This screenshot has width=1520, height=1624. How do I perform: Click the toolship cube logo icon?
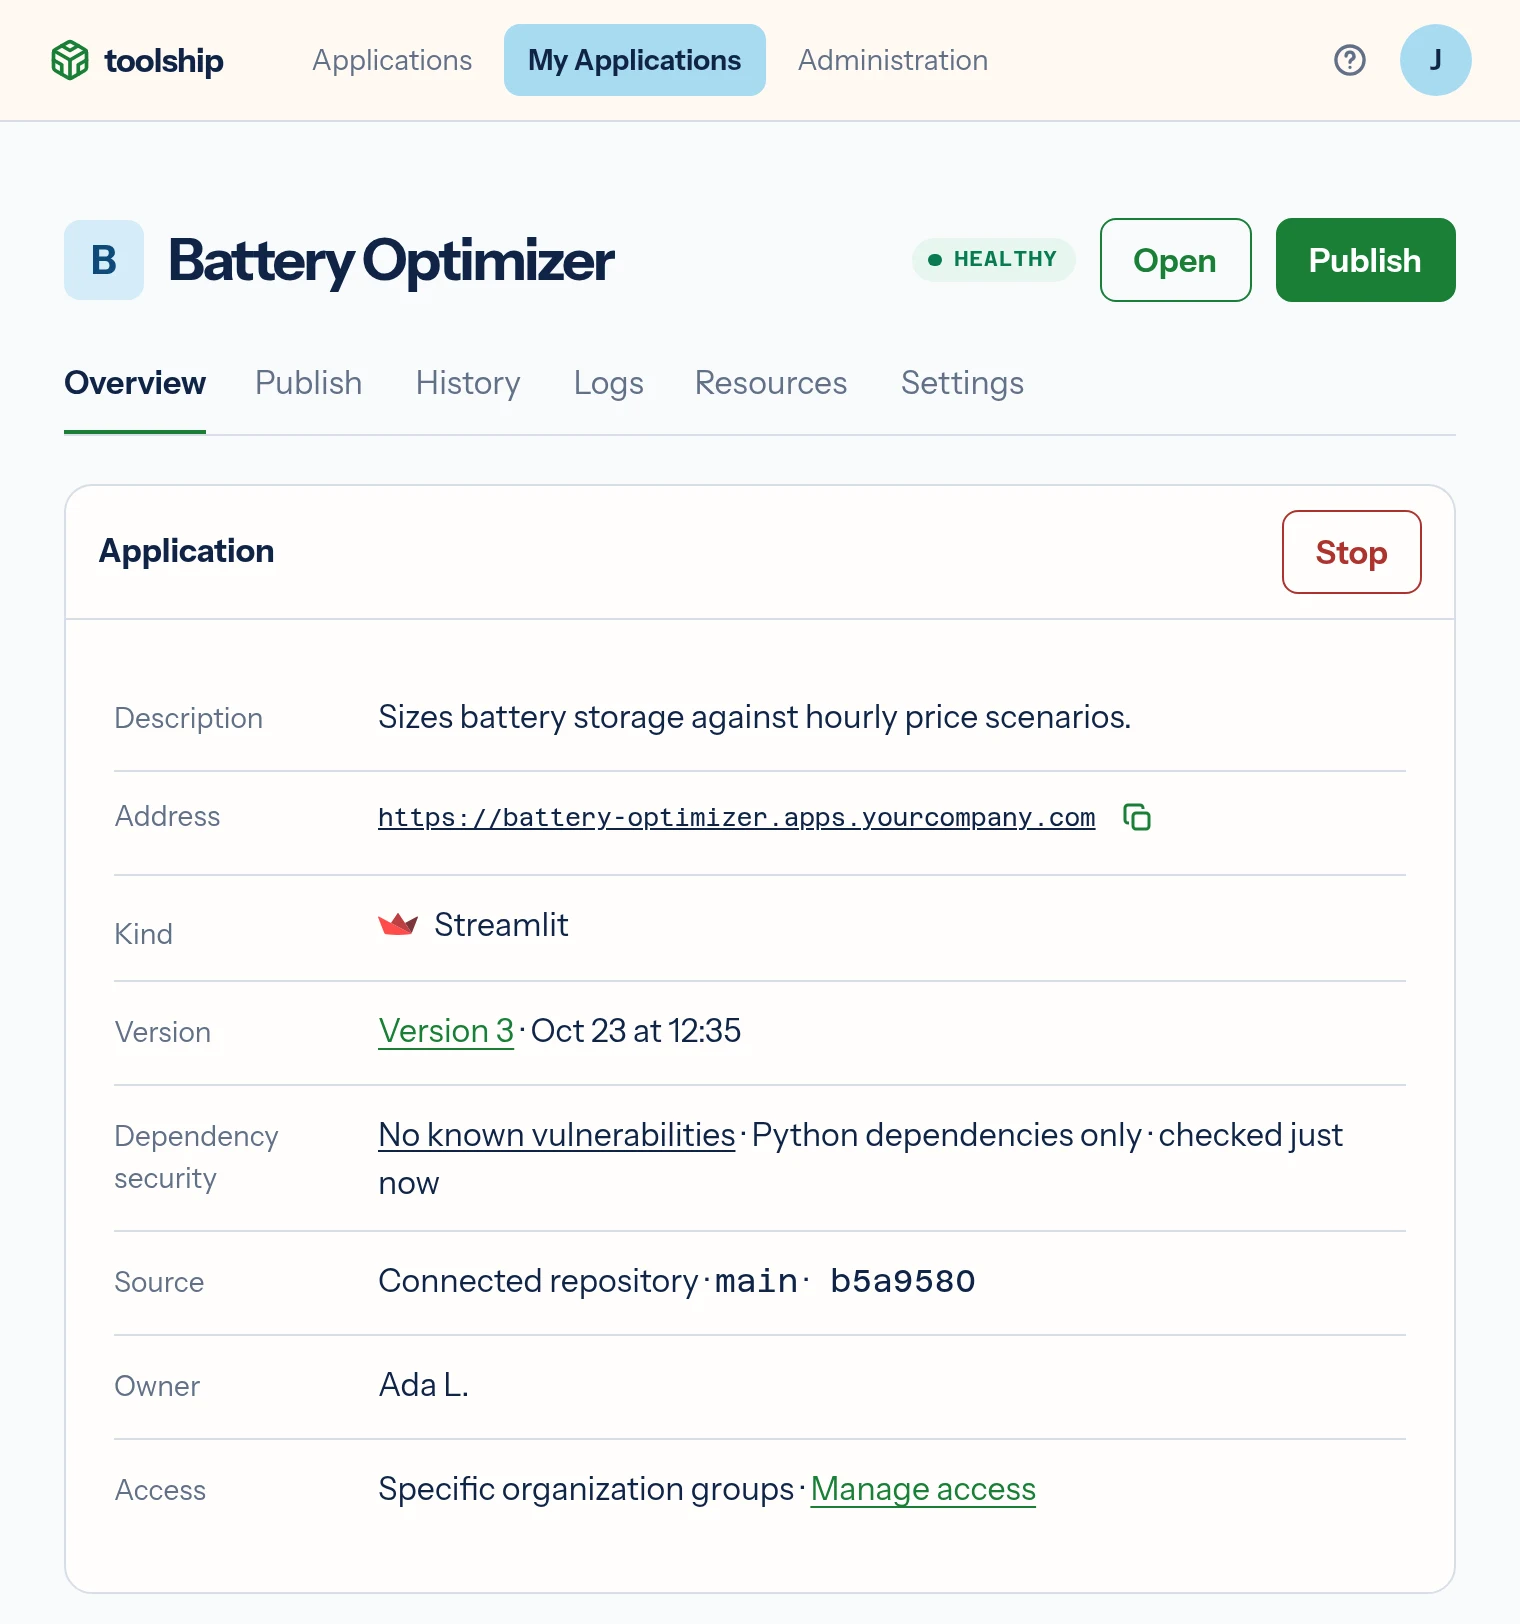70,60
